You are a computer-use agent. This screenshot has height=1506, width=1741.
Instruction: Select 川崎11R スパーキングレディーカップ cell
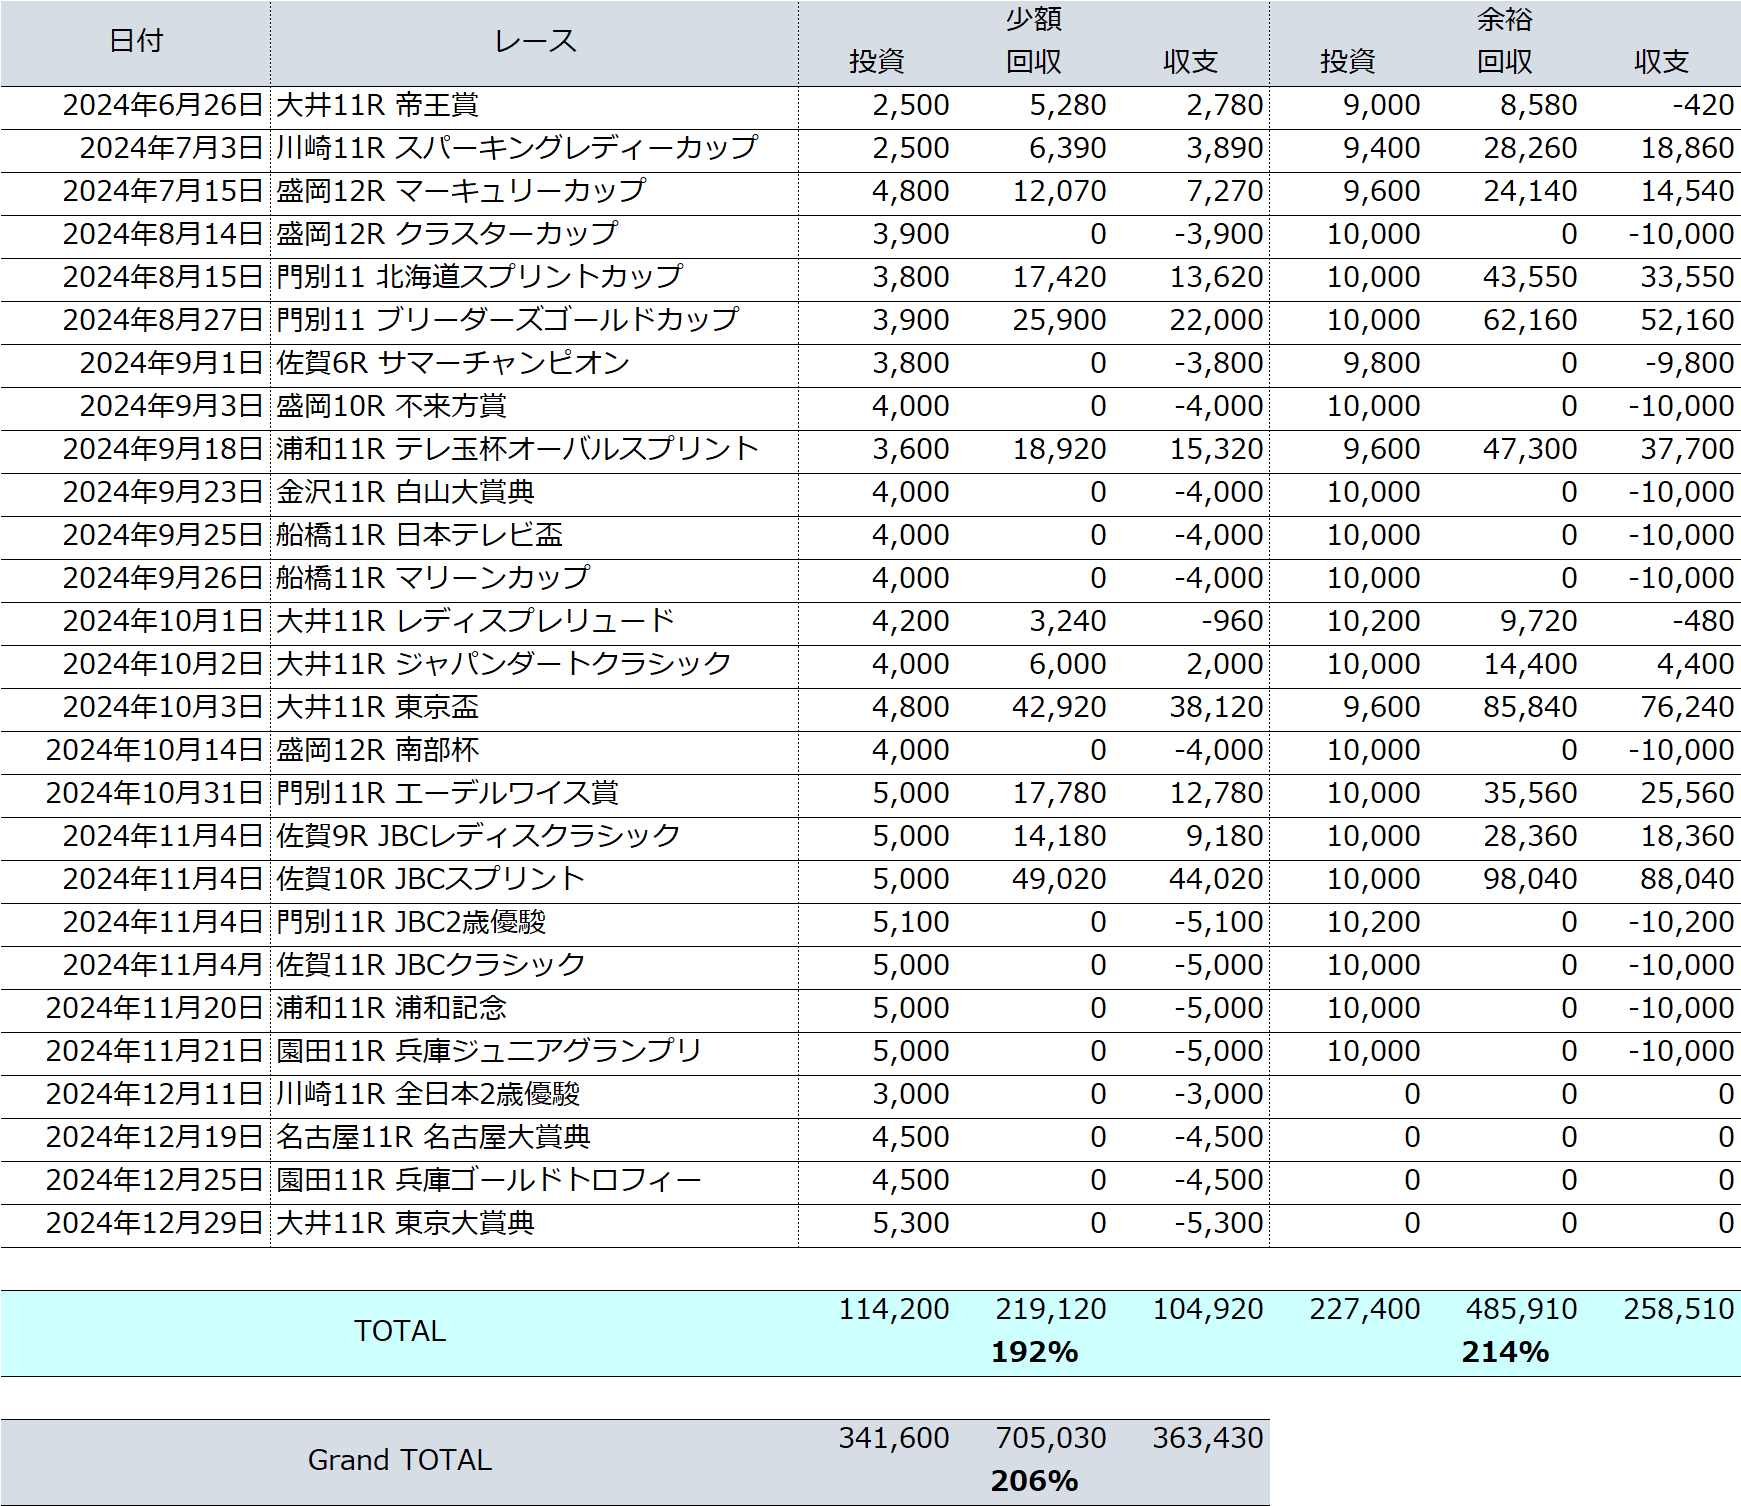point(517,148)
